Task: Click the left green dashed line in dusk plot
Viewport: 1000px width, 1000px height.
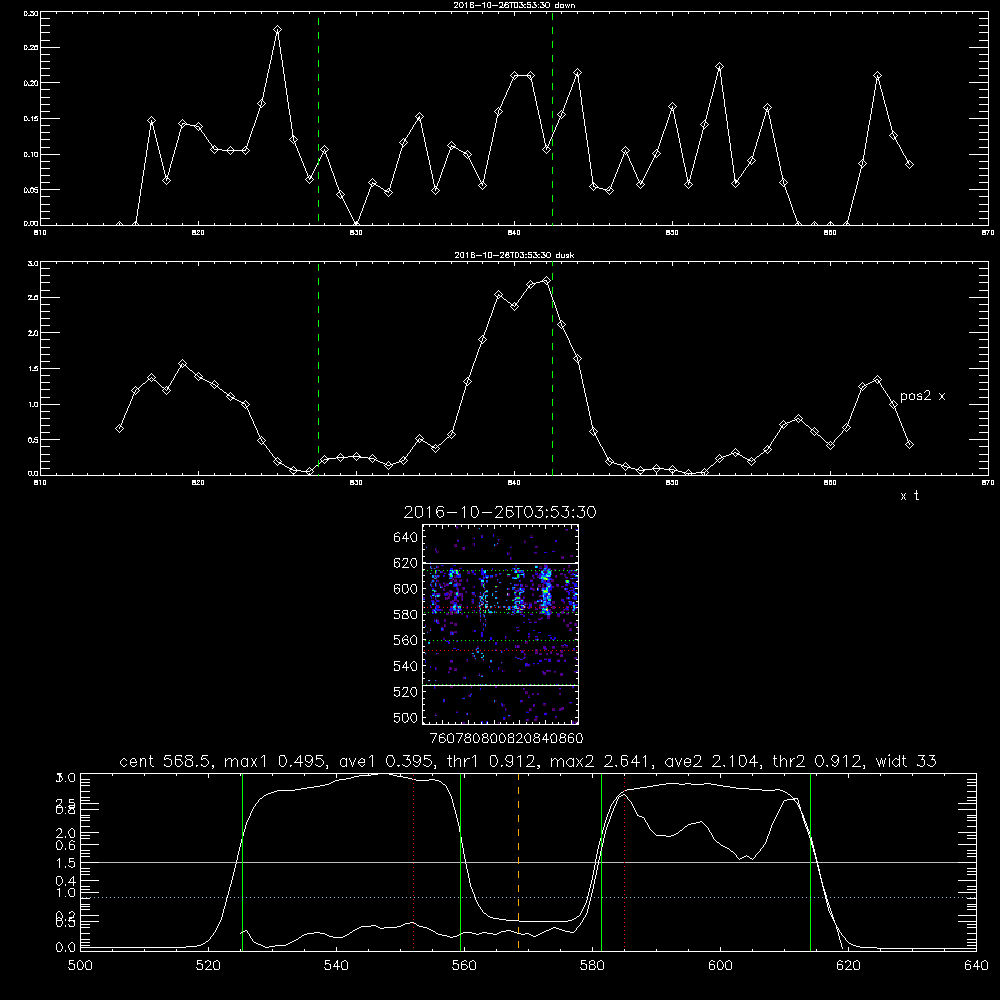Action: point(318,369)
